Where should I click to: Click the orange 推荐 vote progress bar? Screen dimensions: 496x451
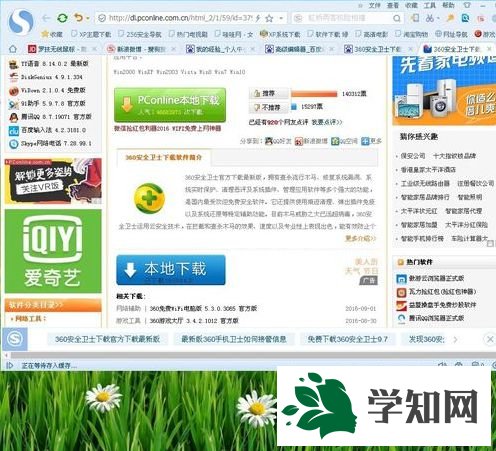click(314, 94)
